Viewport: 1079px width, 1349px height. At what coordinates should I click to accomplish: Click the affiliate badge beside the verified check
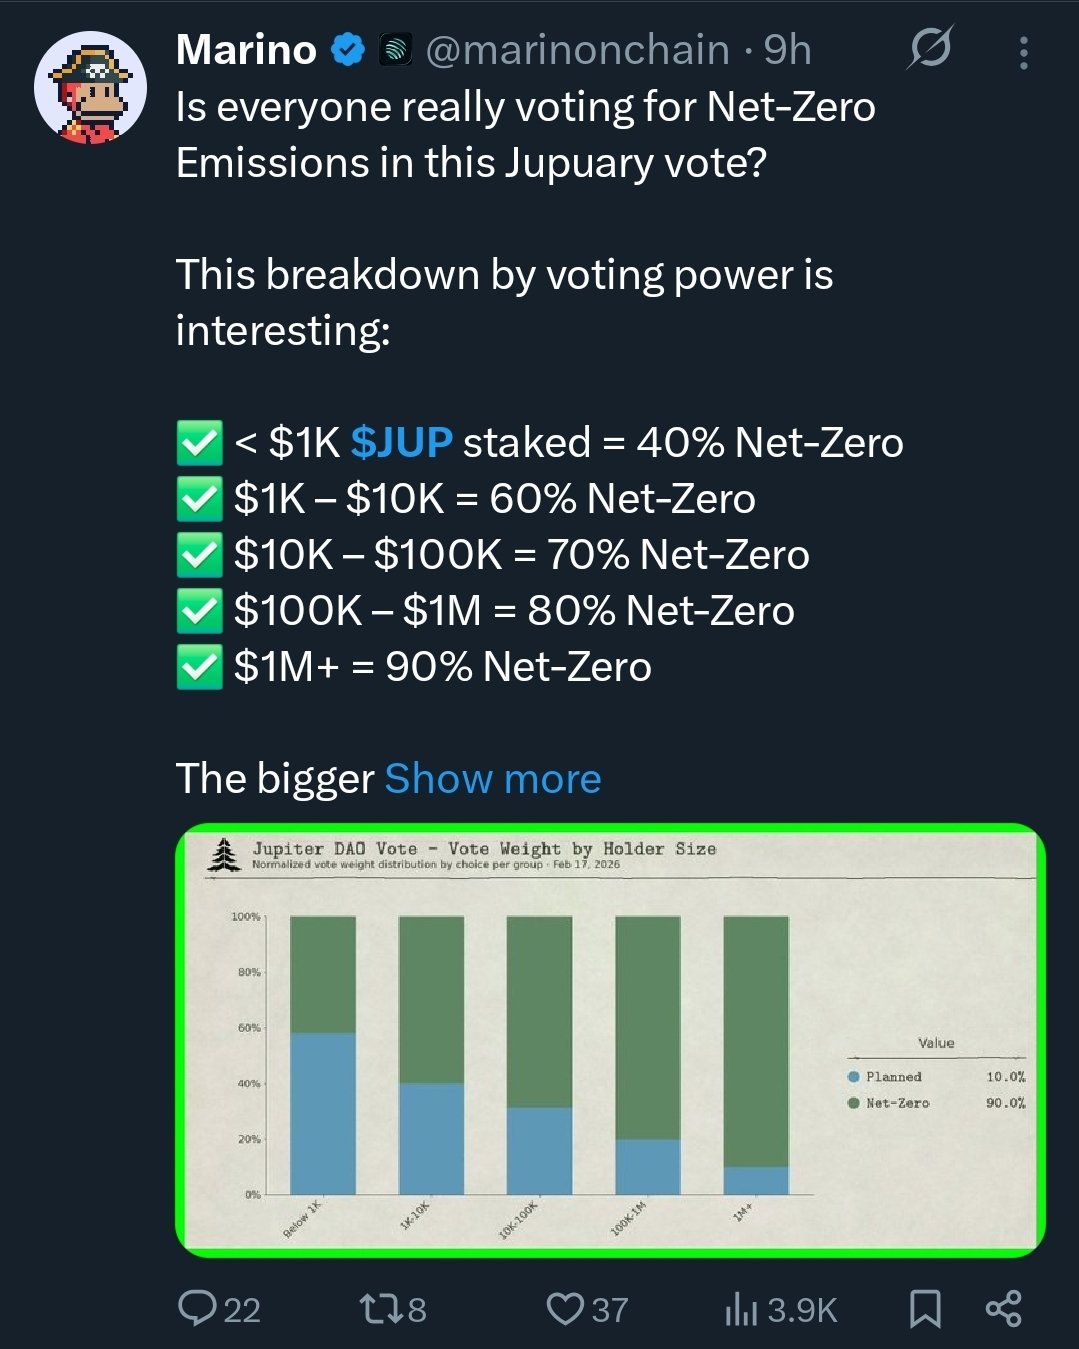click(396, 50)
